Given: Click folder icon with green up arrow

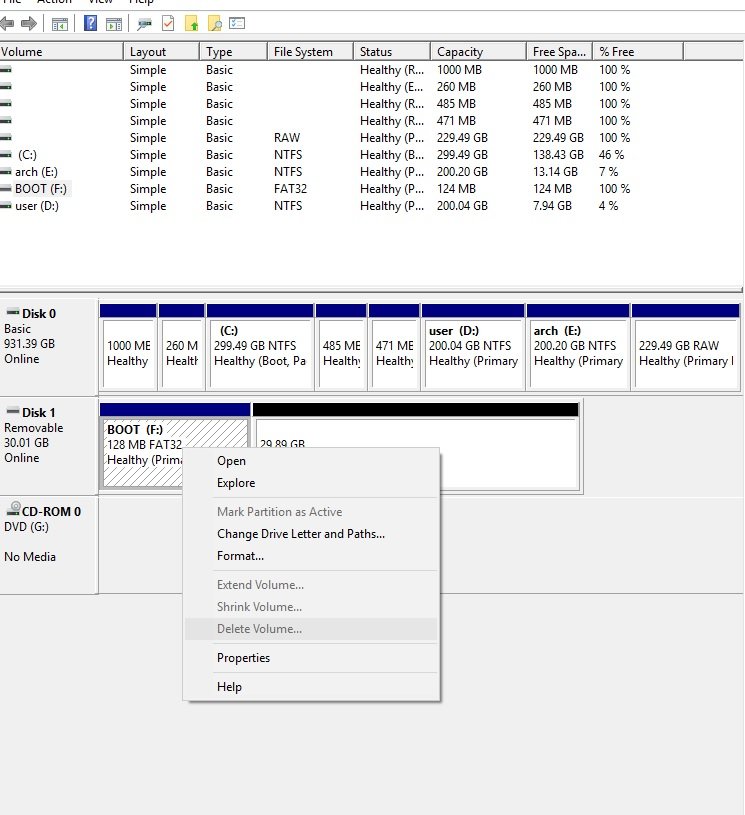Looking at the screenshot, I should pos(192,23).
